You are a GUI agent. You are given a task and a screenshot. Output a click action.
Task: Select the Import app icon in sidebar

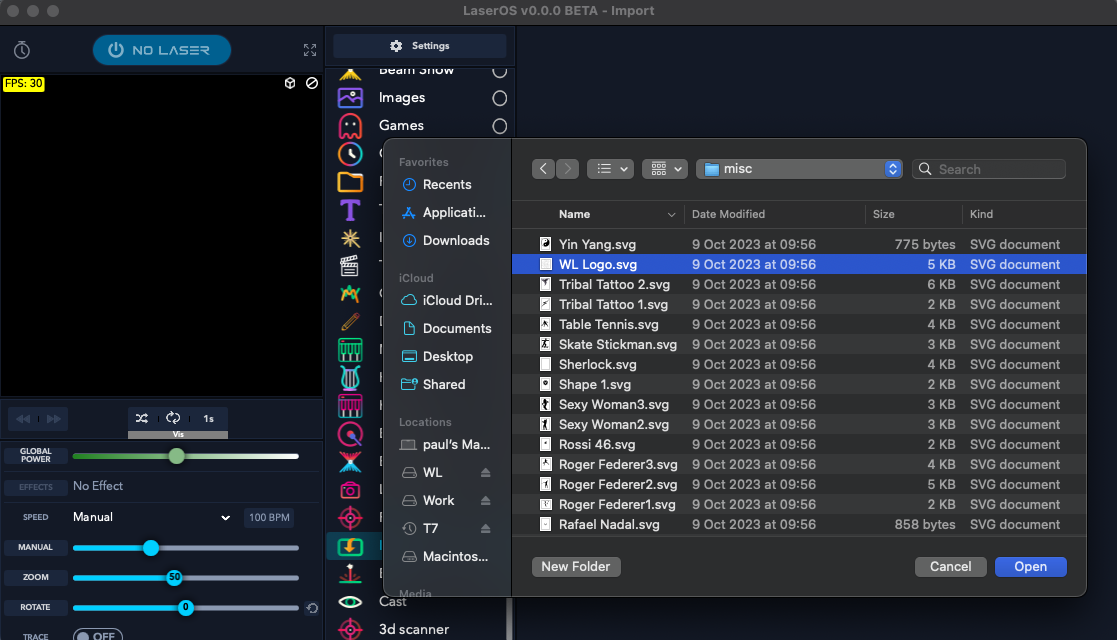click(x=350, y=546)
